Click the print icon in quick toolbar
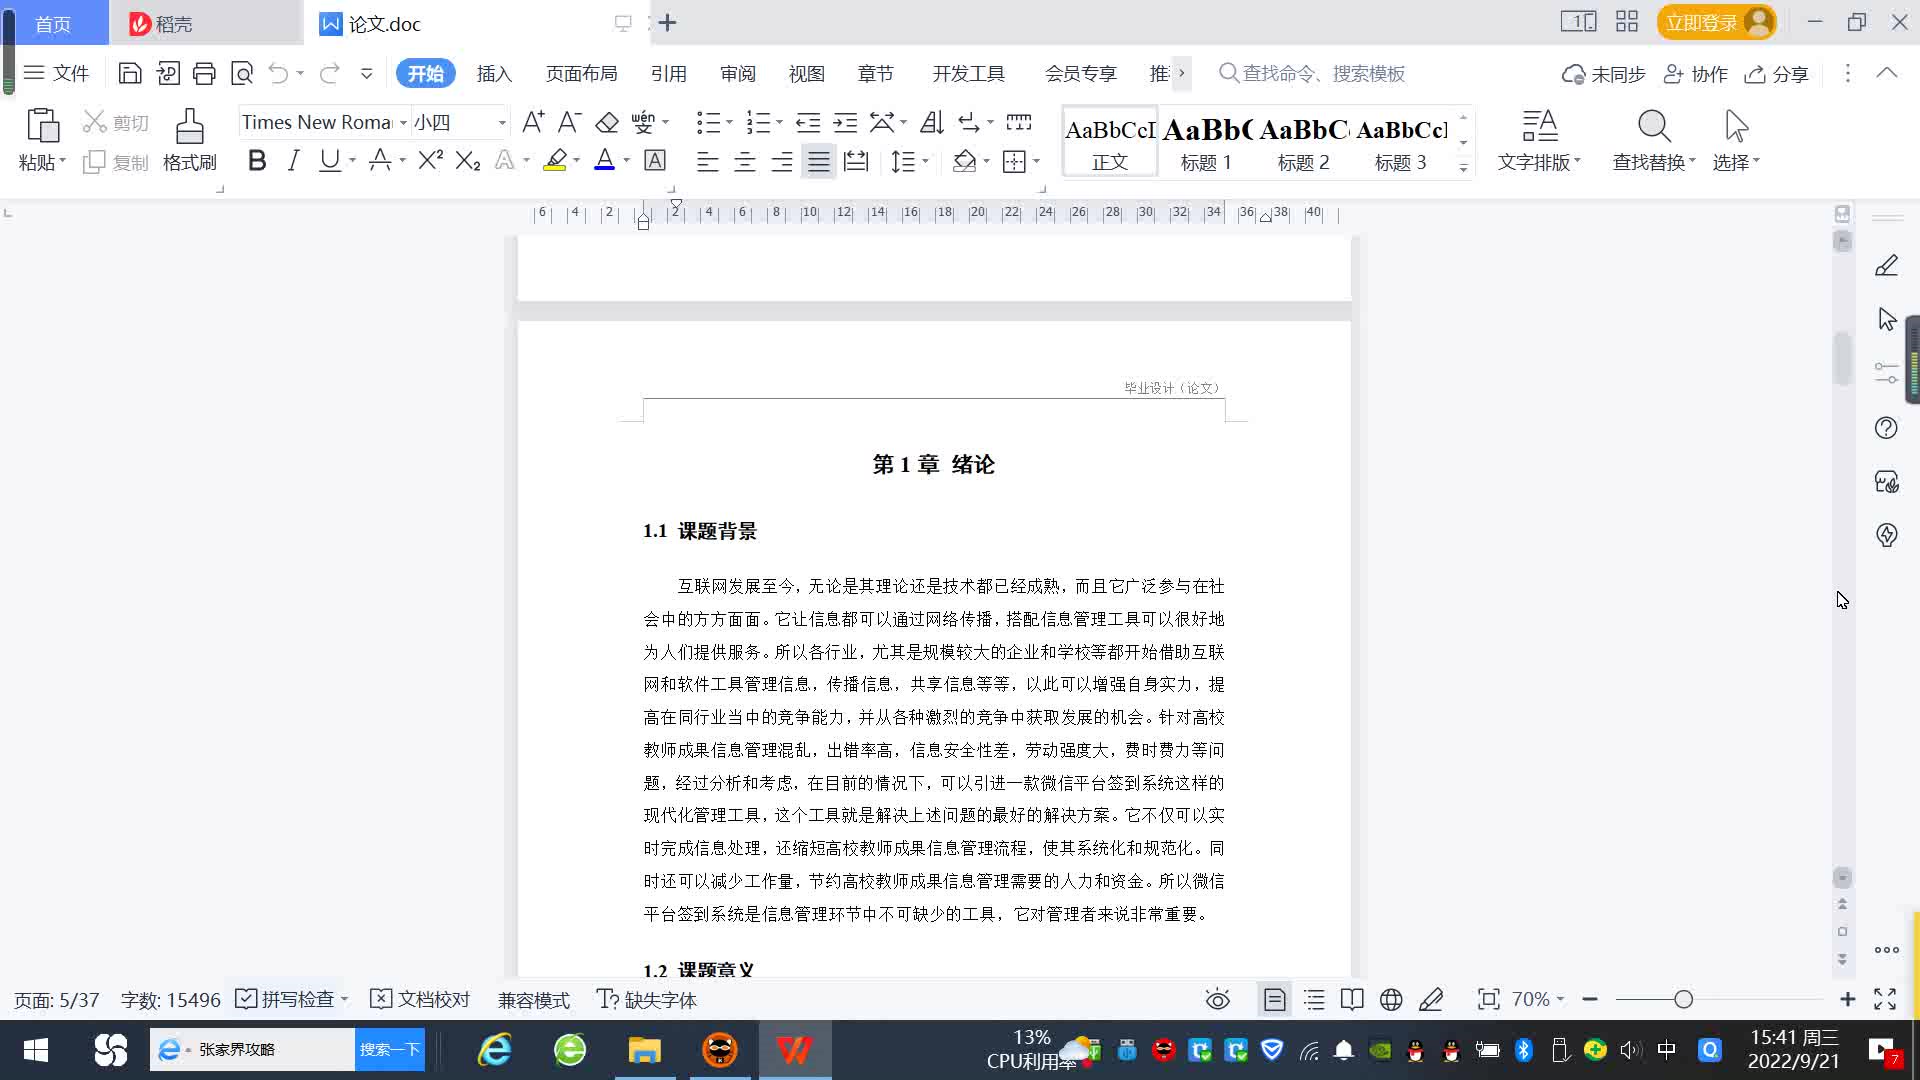This screenshot has width=1920, height=1080. point(204,73)
